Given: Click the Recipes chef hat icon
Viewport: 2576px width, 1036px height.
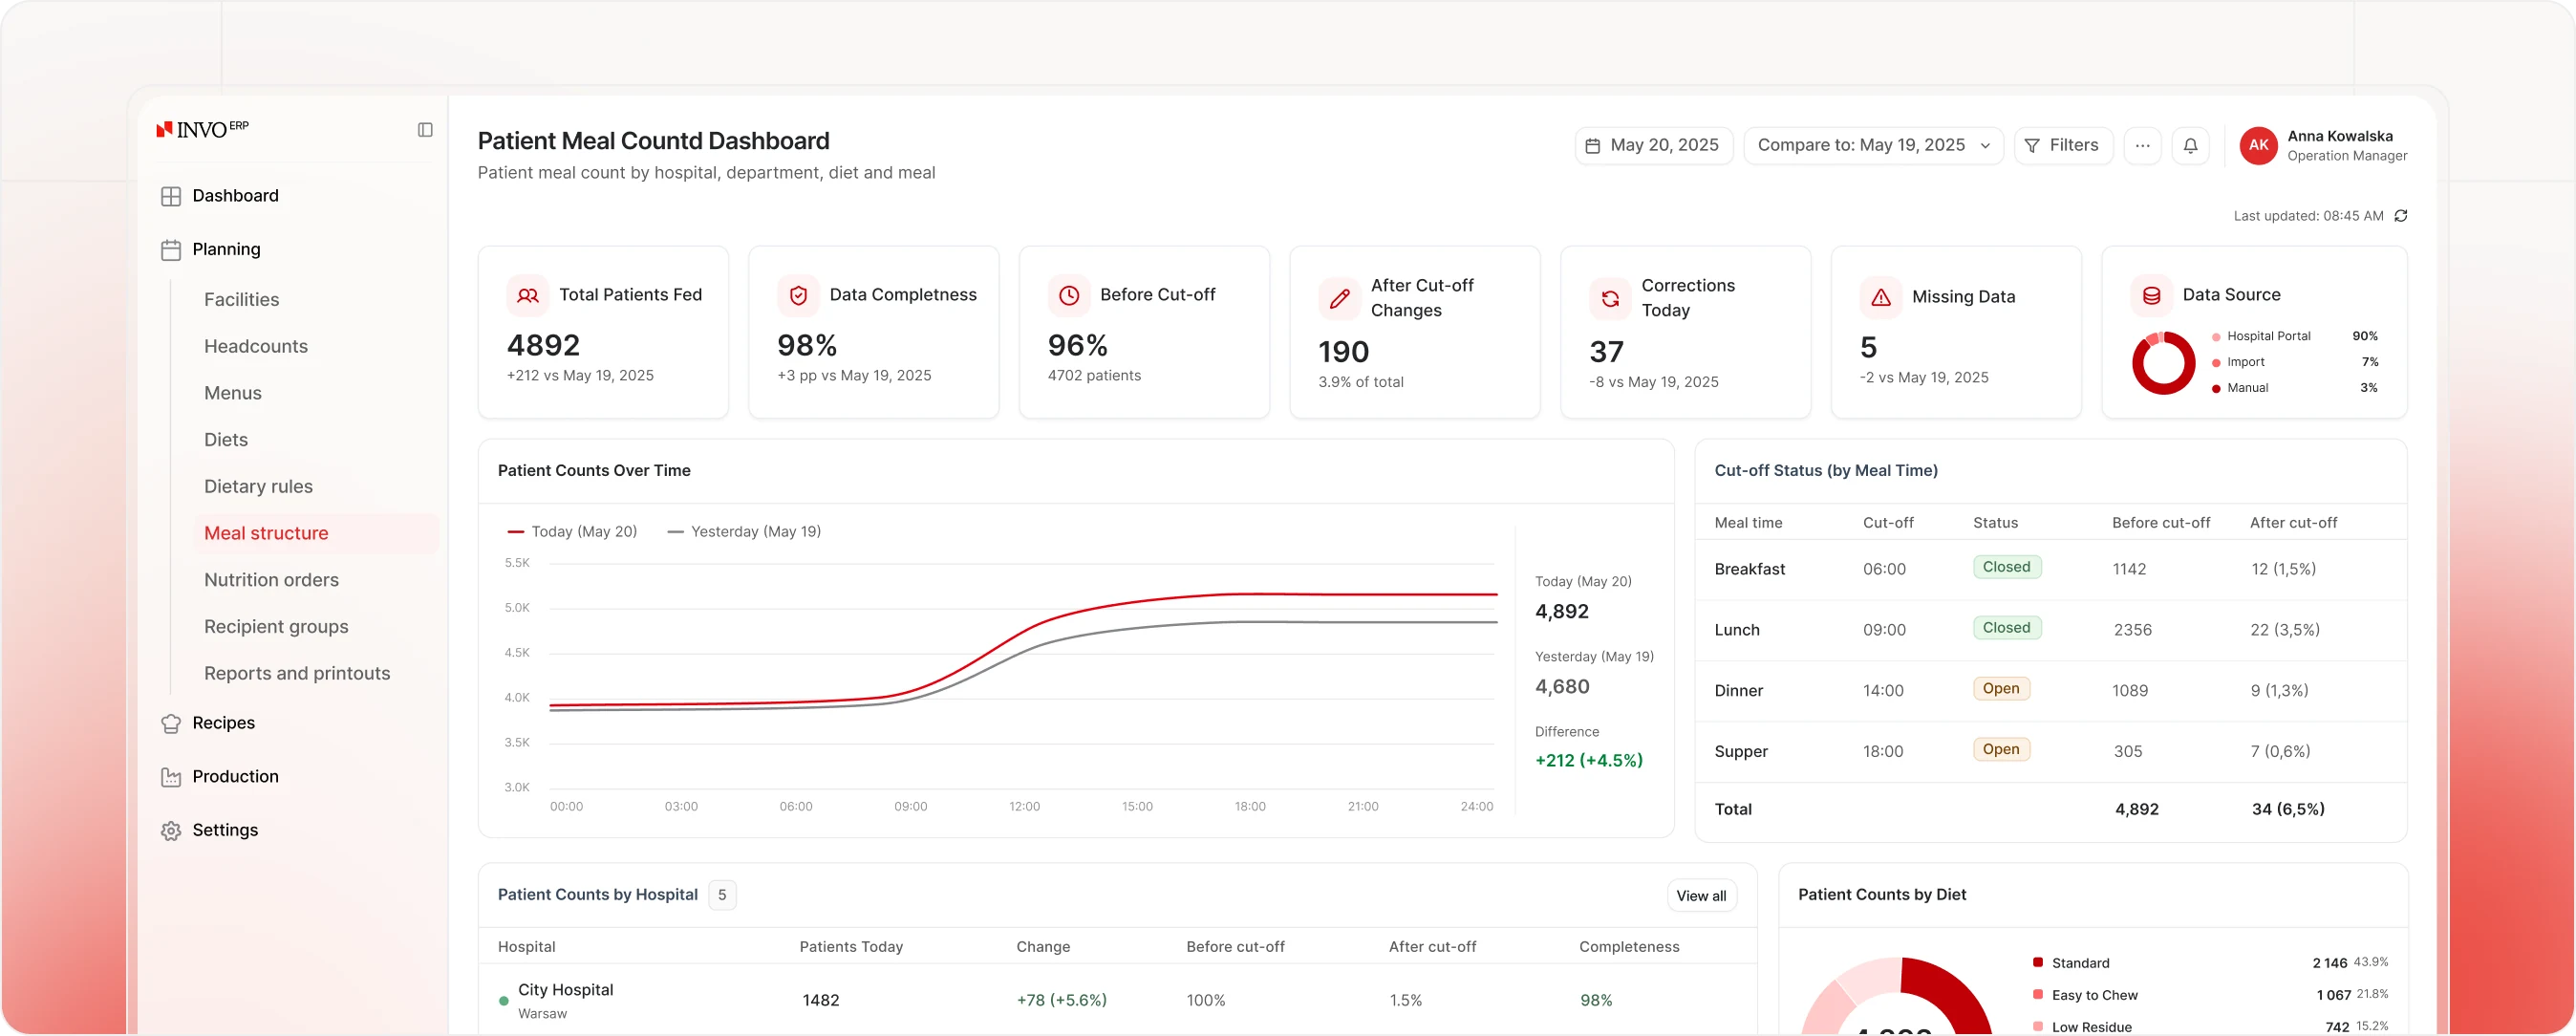Looking at the screenshot, I should pyautogui.click(x=171, y=724).
